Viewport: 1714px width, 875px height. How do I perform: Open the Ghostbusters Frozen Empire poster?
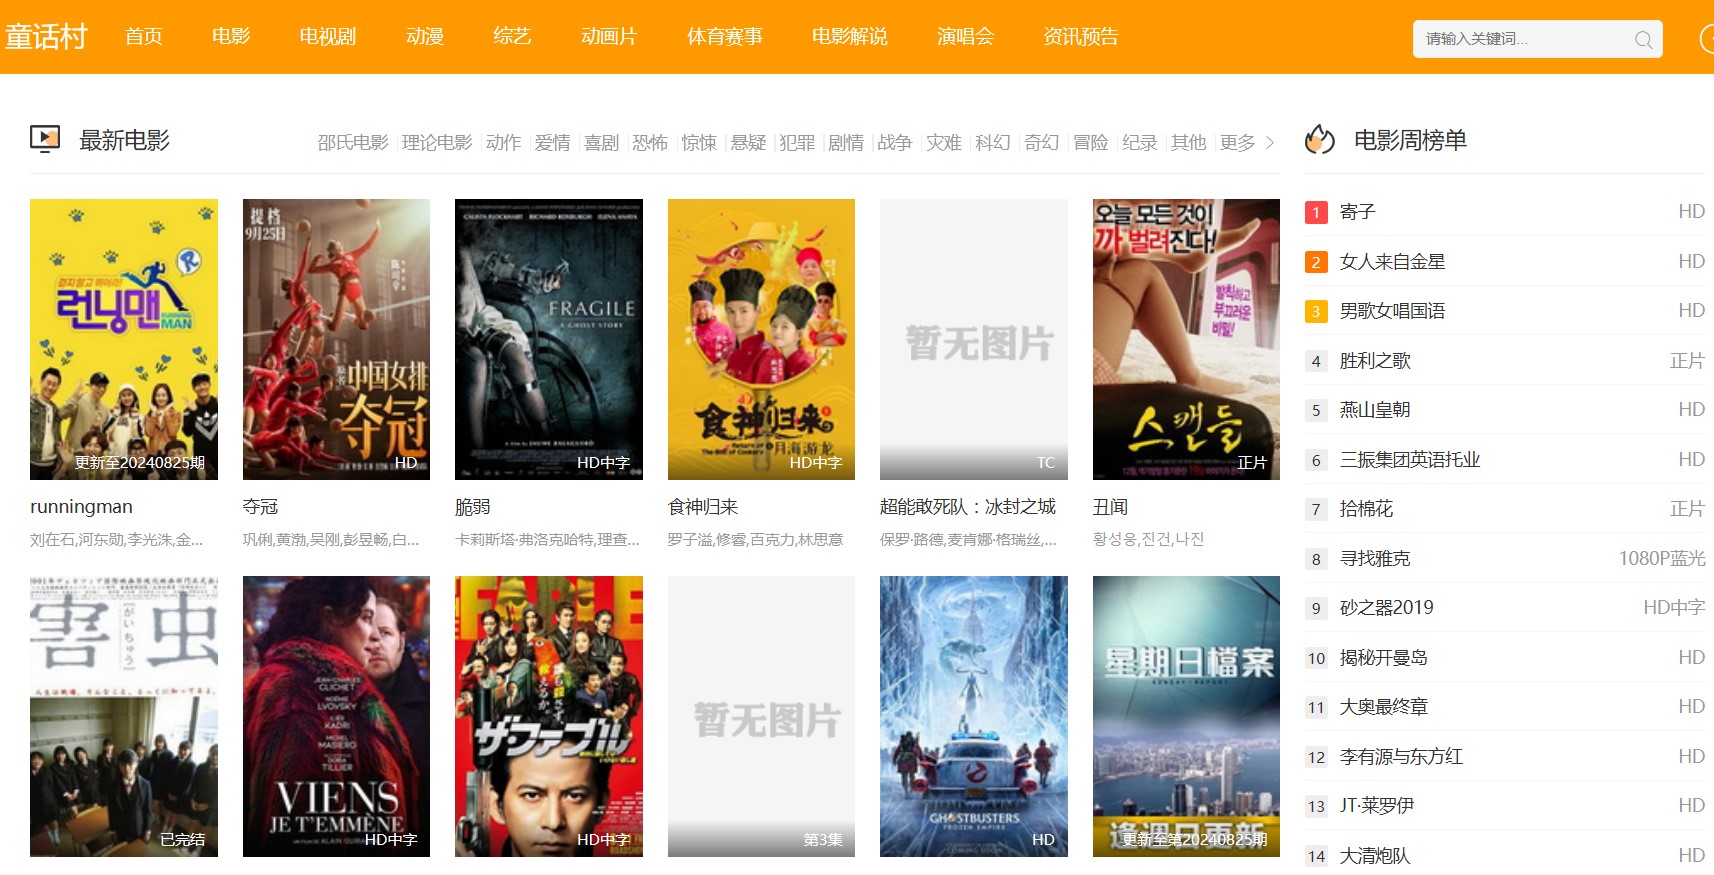974,716
